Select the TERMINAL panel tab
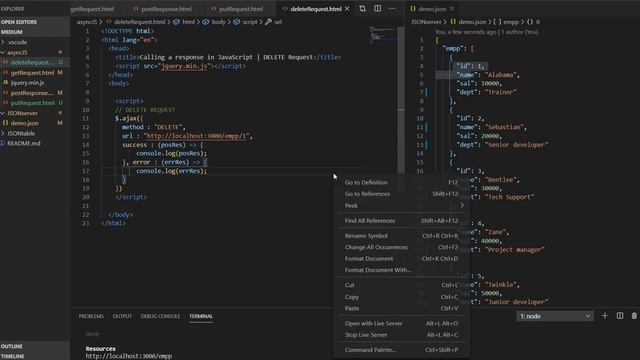The image size is (640, 360). [x=201, y=316]
